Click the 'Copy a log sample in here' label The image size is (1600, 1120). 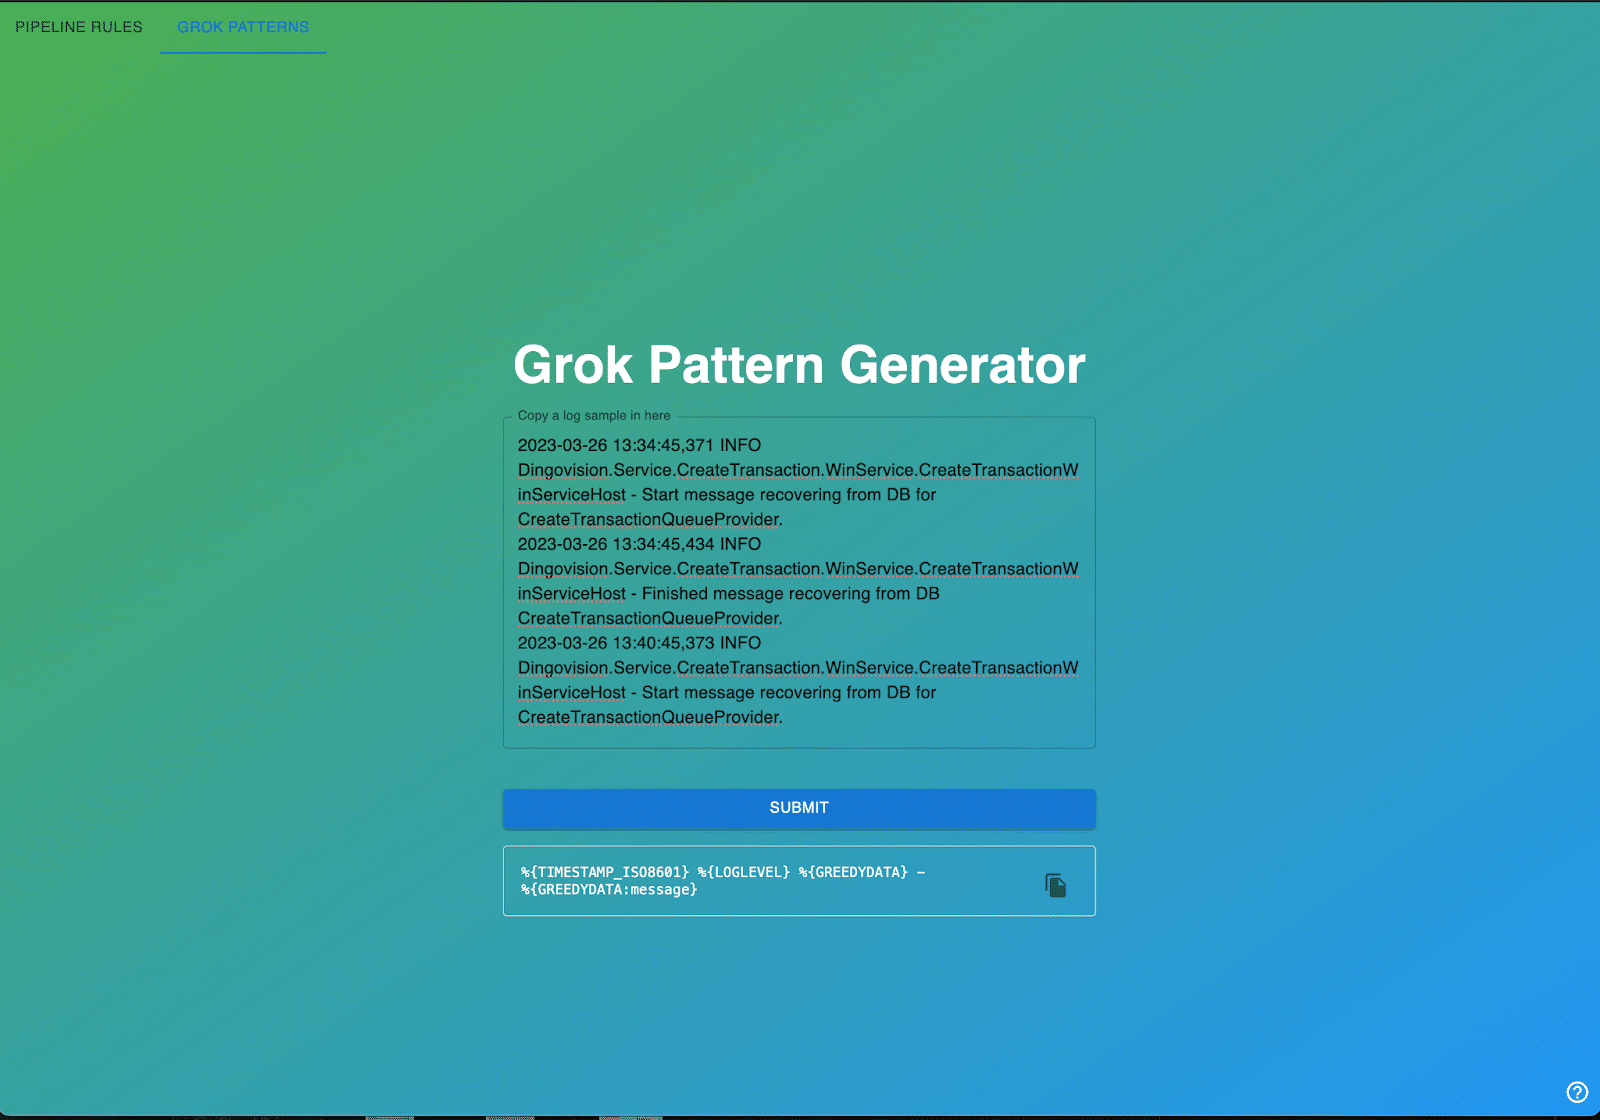[x=594, y=416]
